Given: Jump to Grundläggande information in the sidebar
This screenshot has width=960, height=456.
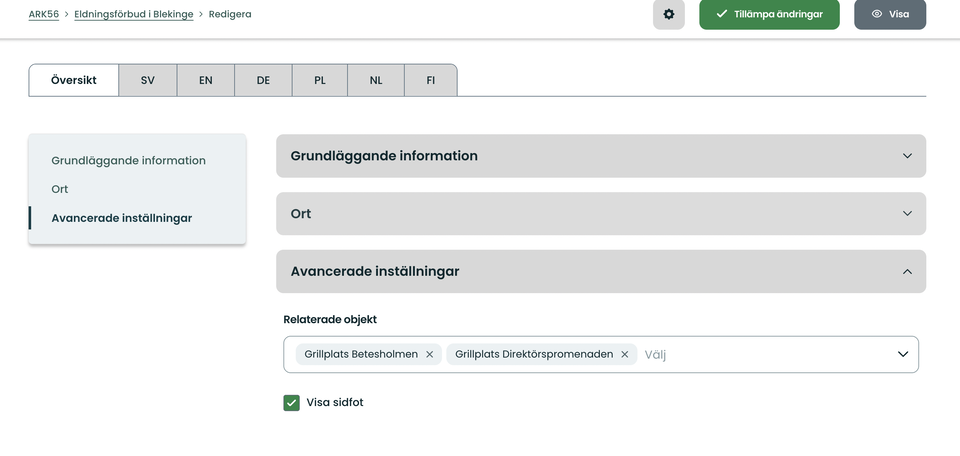Looking at the screenshot, I should pyautogui.click(x=129, y=160).
